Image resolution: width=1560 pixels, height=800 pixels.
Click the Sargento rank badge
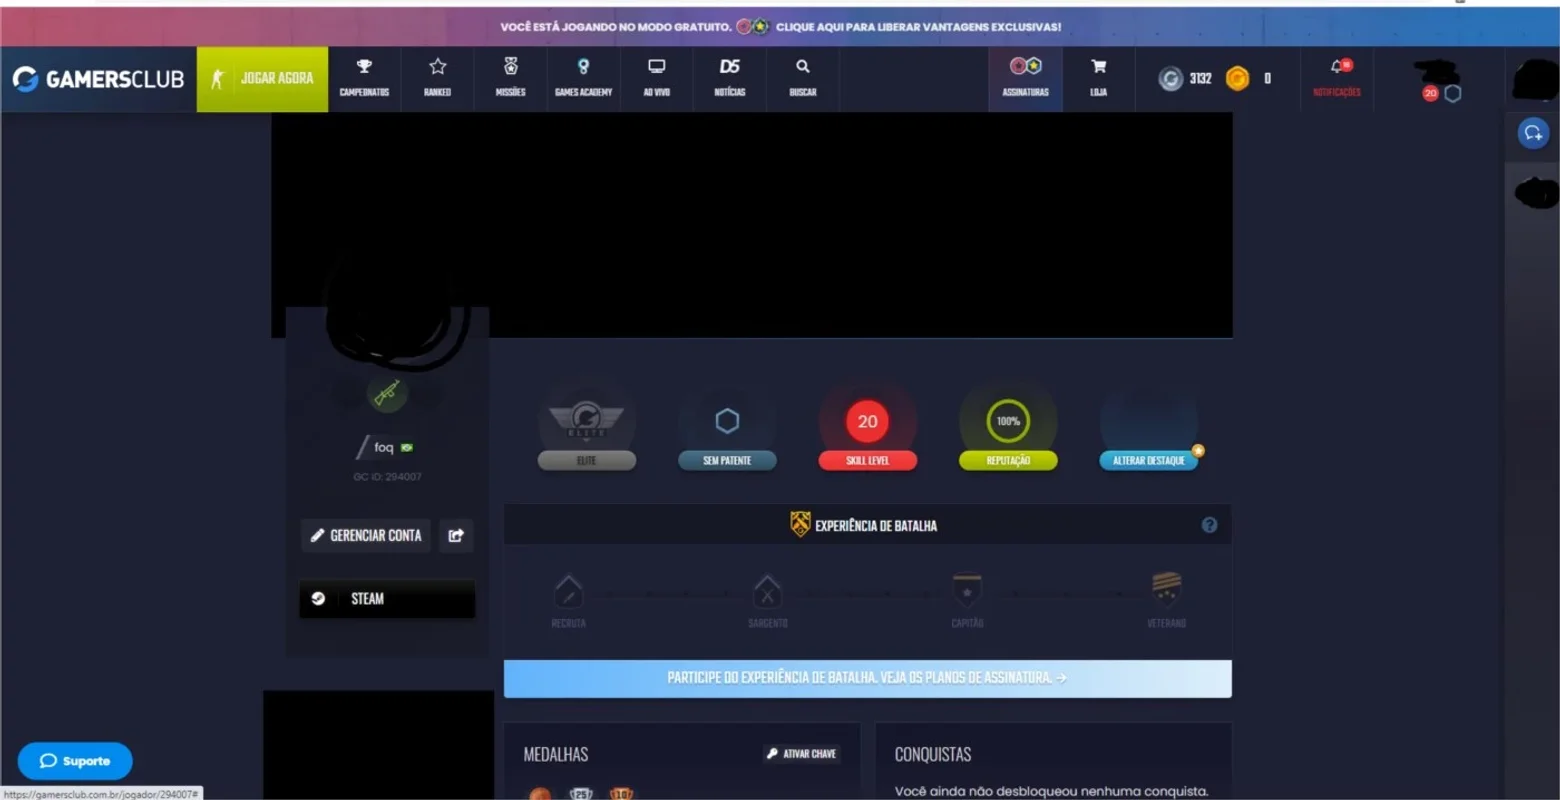(x=767, y=592)
